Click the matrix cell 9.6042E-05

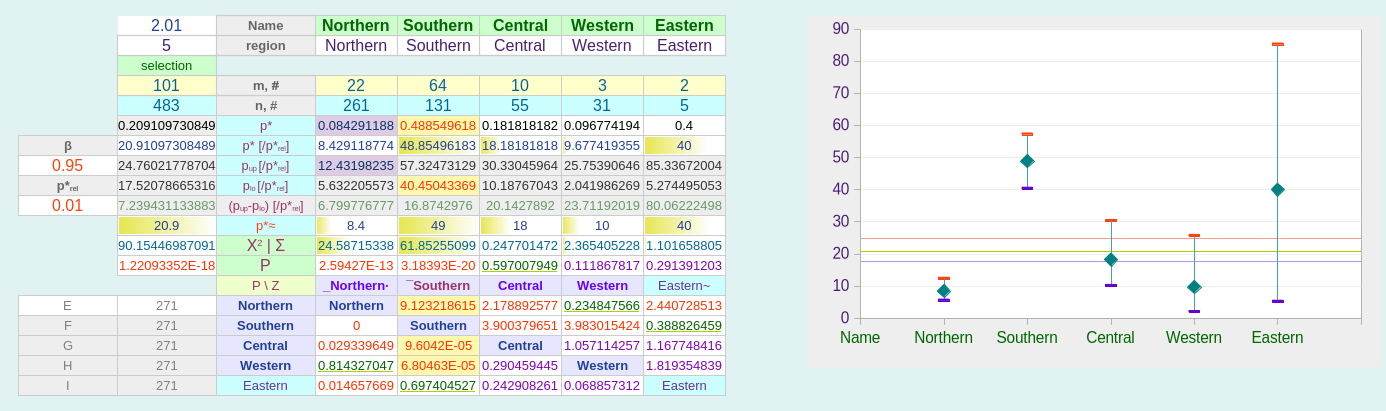438,346
